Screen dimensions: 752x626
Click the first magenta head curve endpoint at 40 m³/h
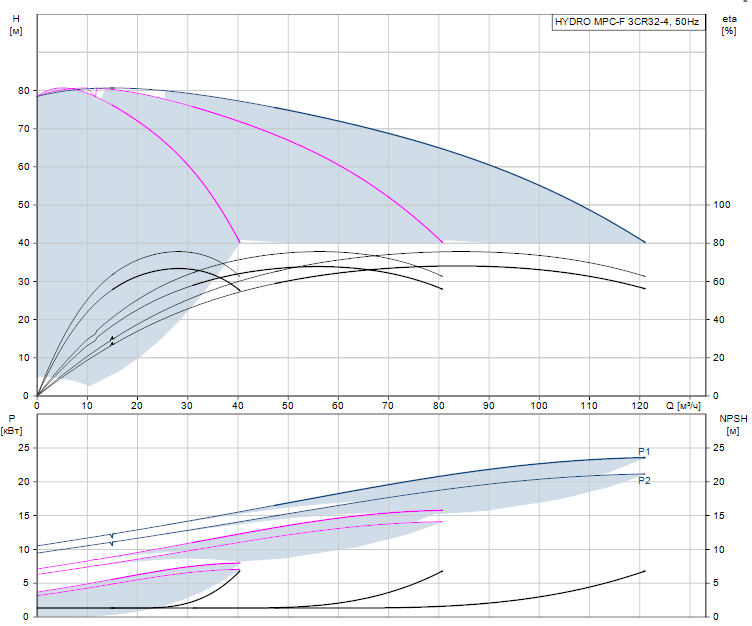(240, 242)
